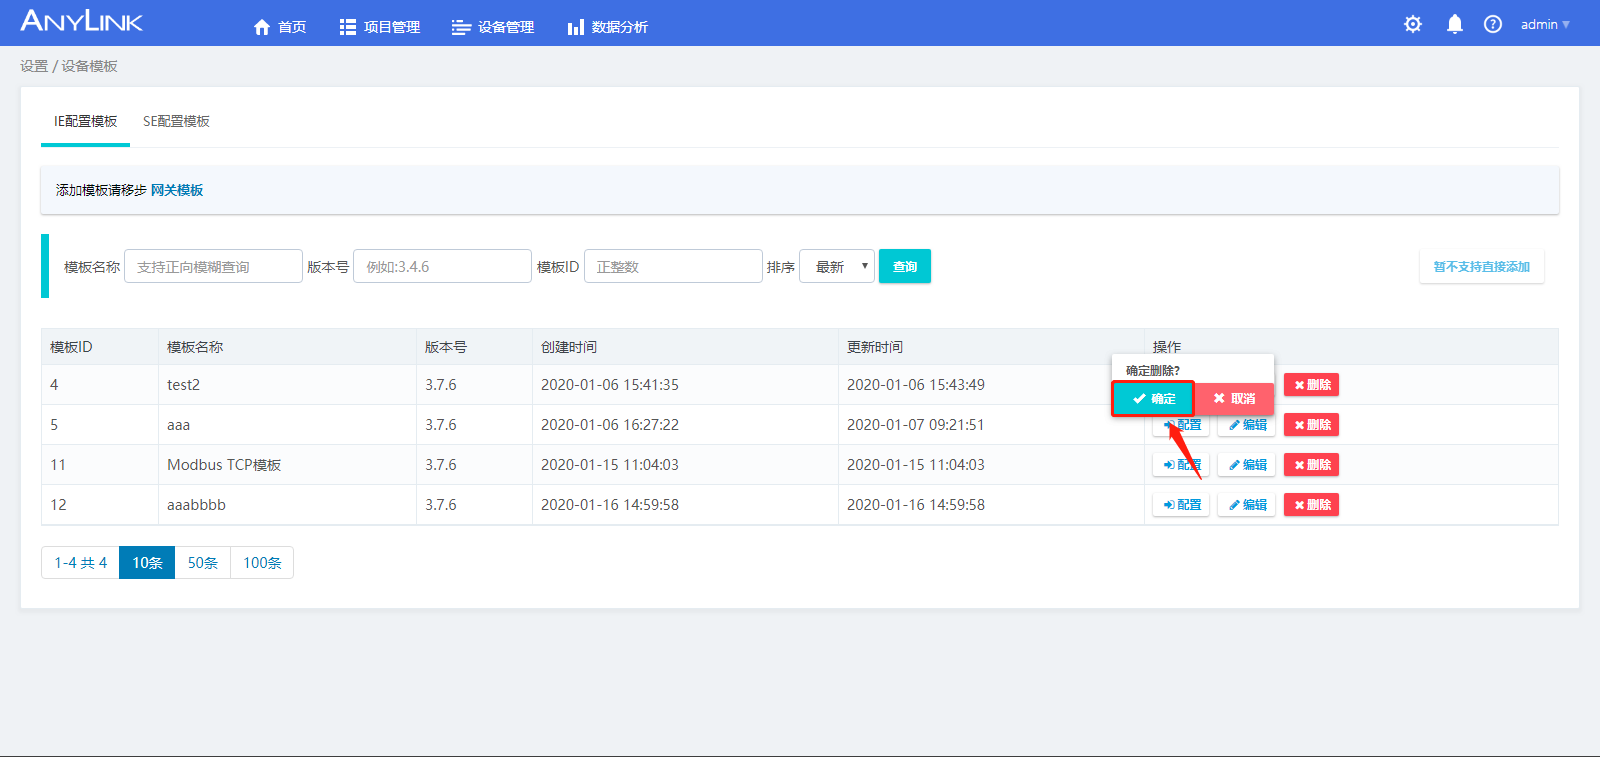Follow the 网关模板 link
Screen dimensions: 1600x757
click(177, 190)
